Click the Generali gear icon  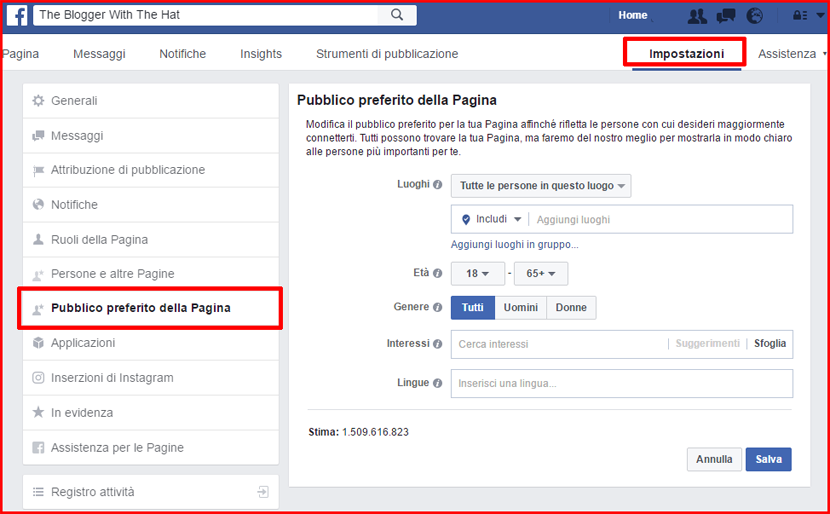point(38,101)
